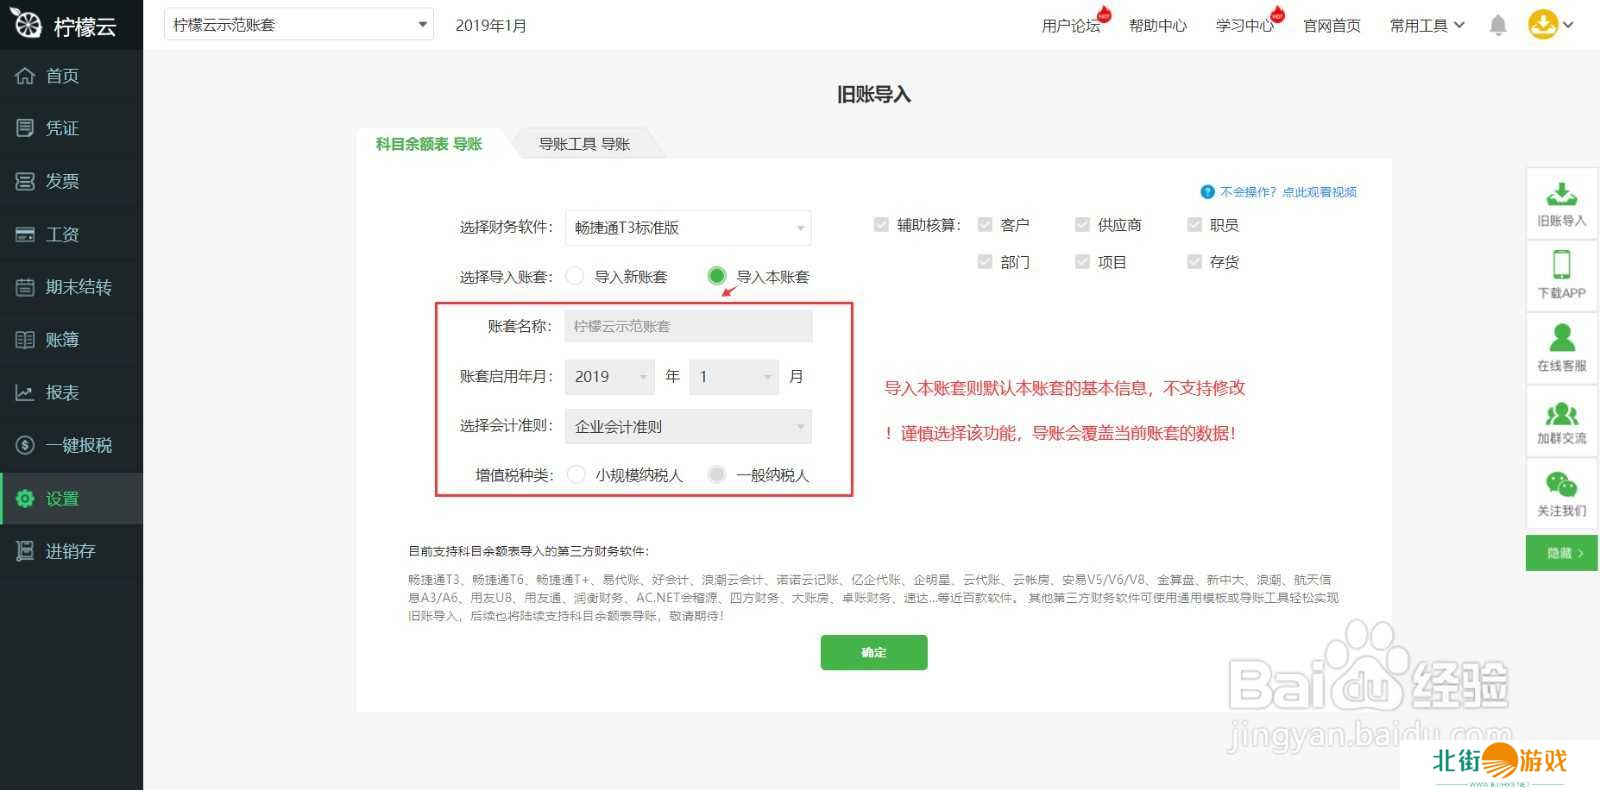1600x790 pixels.
Task: Open the 旧账导入 download icon in right panel
Action: click(x=1561, y=194)
